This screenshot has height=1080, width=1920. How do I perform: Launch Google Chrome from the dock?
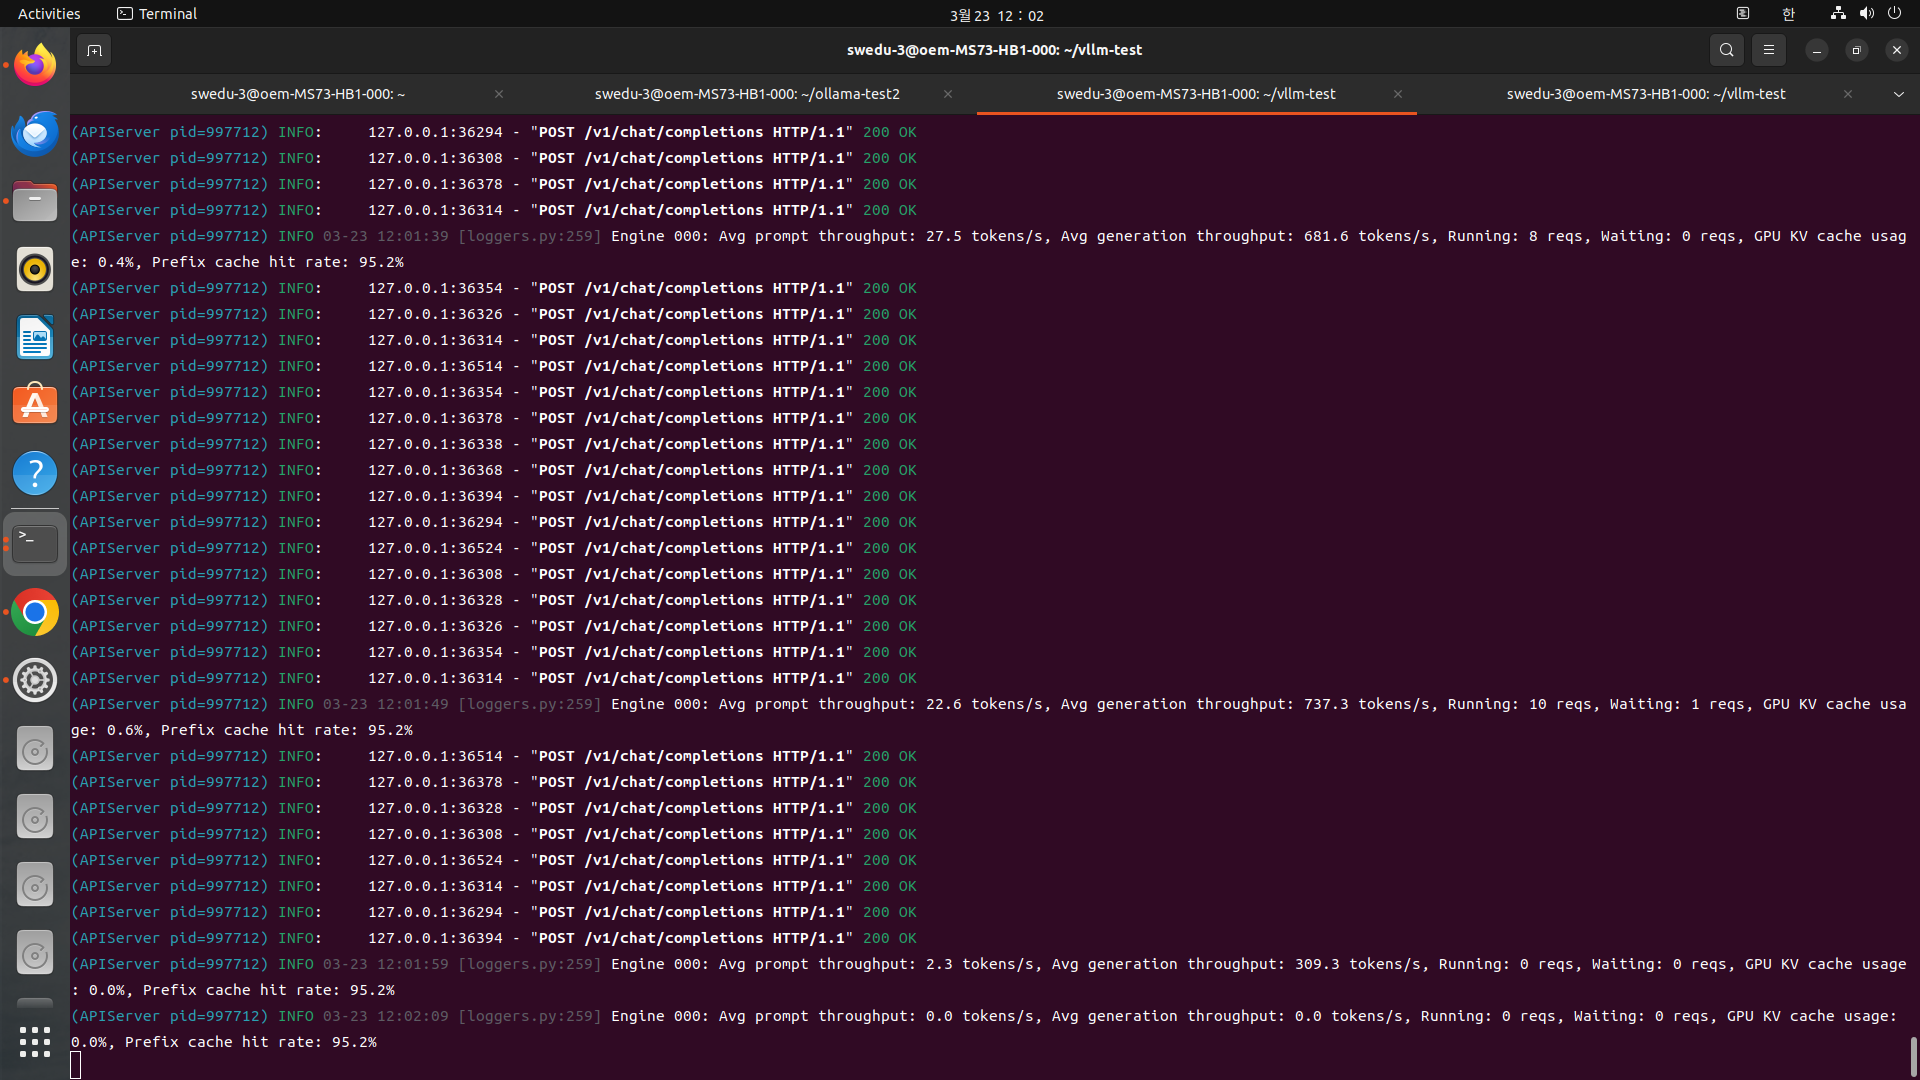(x=35, y=612)
